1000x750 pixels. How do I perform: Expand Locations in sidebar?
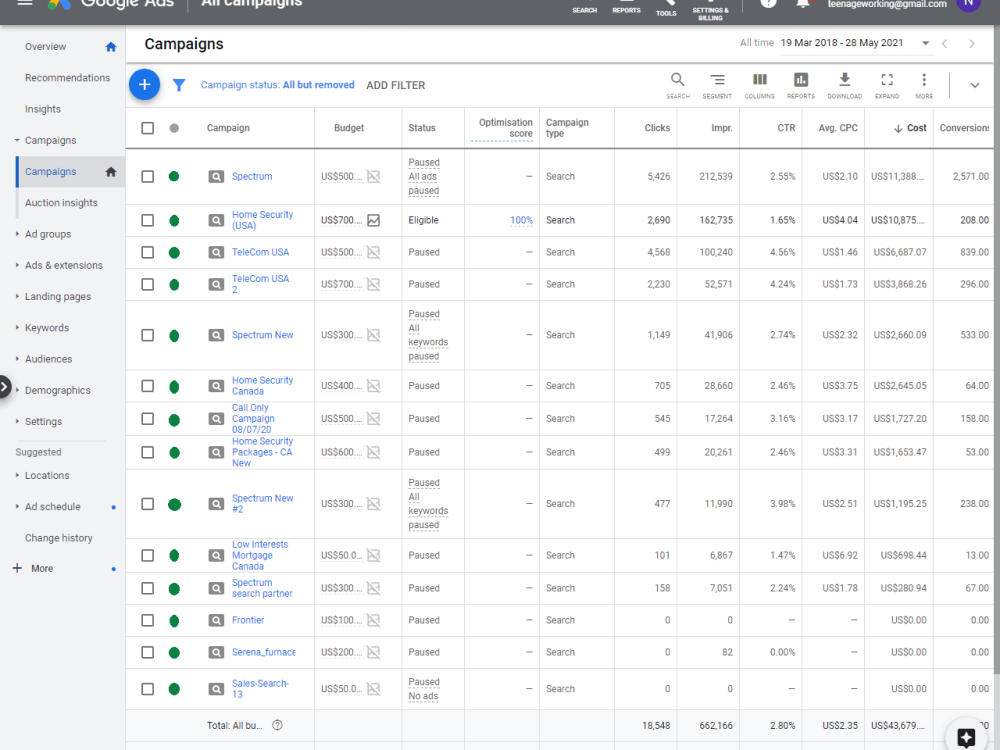point(17,475)
